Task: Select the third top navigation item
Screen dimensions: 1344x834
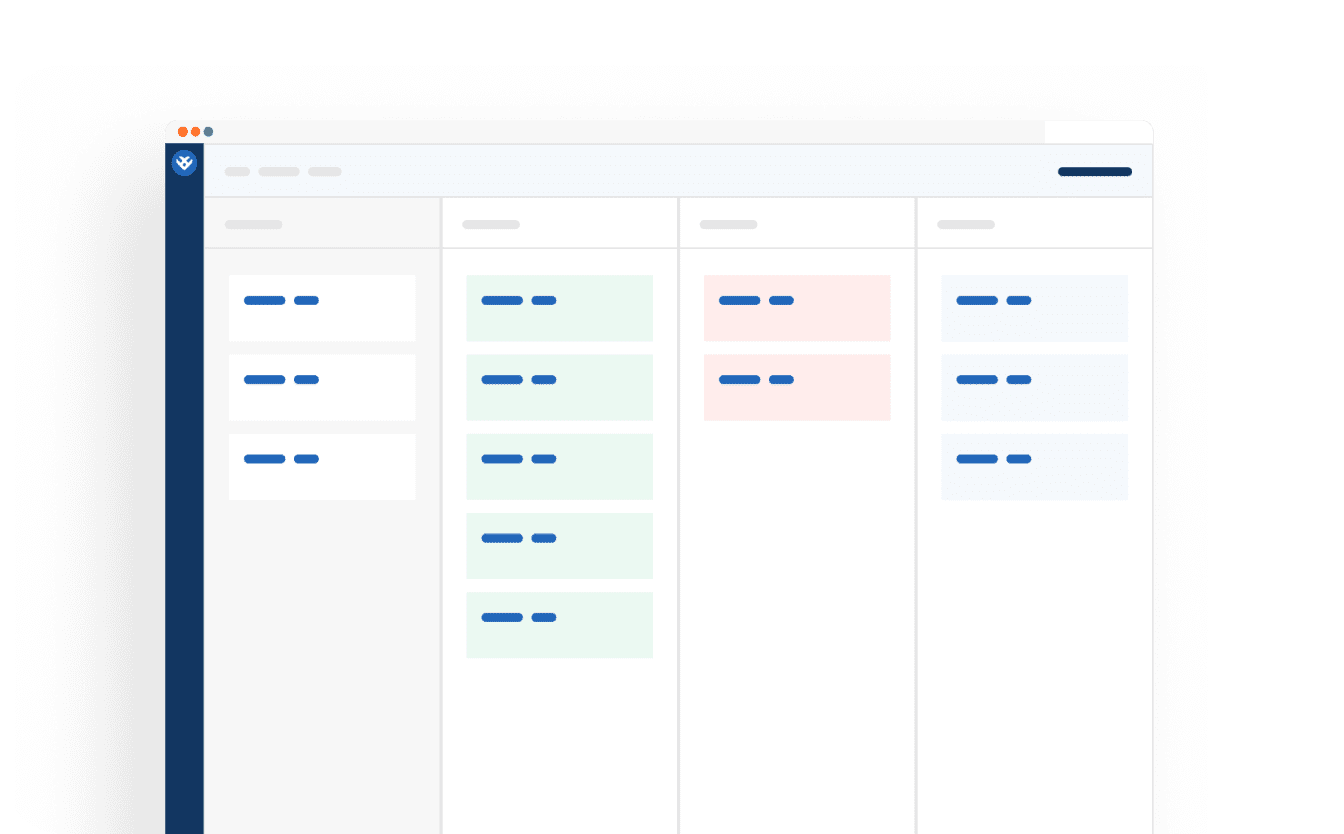Action: [325, 172]
